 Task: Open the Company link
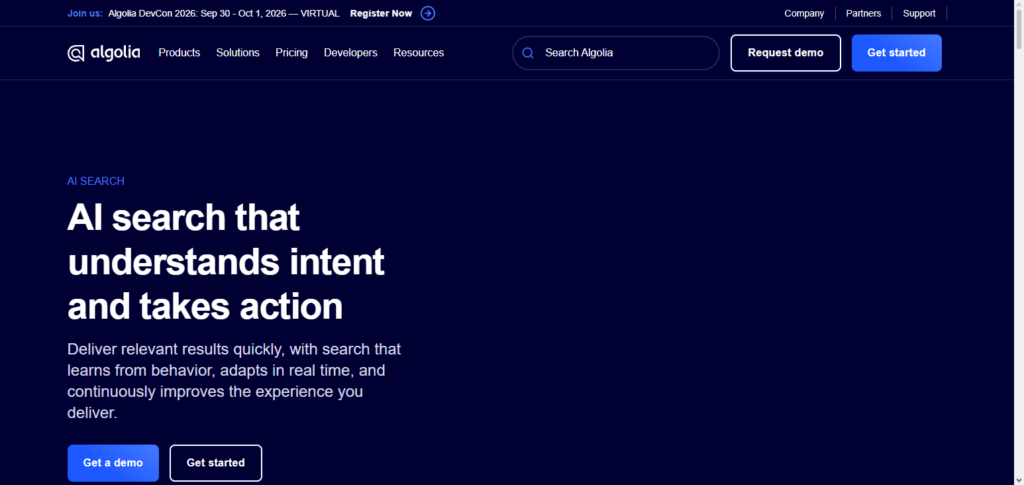[804, 13]
